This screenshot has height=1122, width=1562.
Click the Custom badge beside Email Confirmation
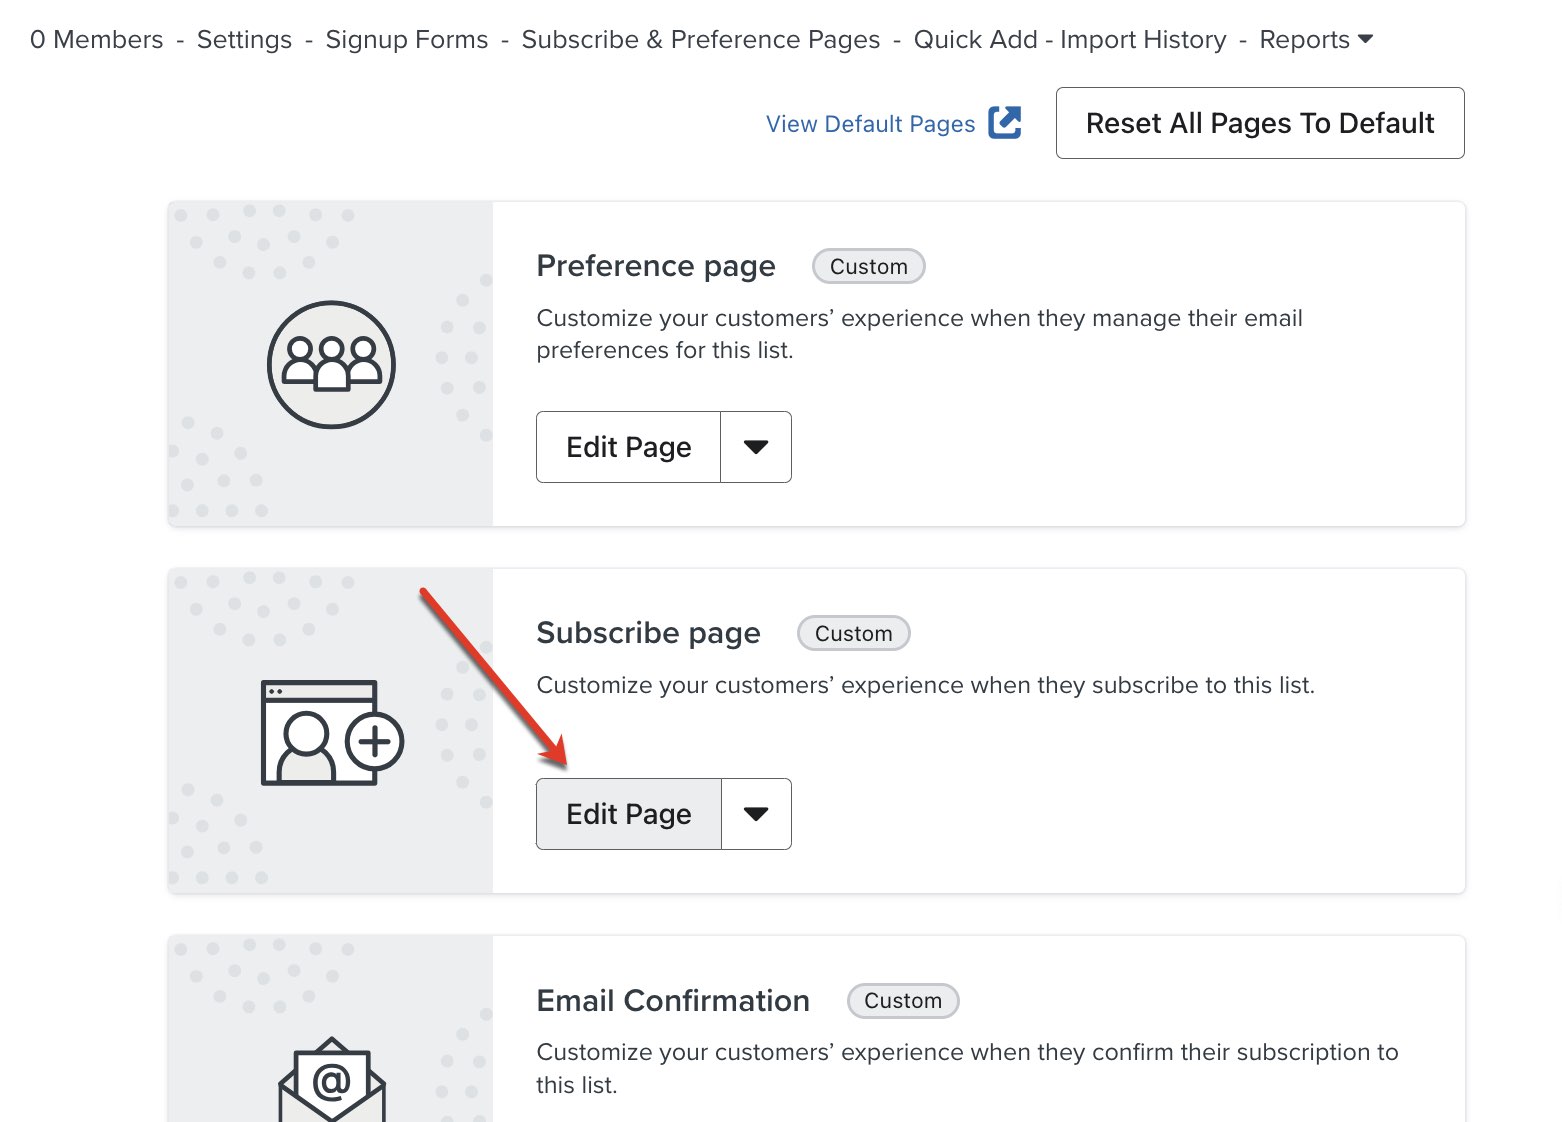(x=902, y=1001)
